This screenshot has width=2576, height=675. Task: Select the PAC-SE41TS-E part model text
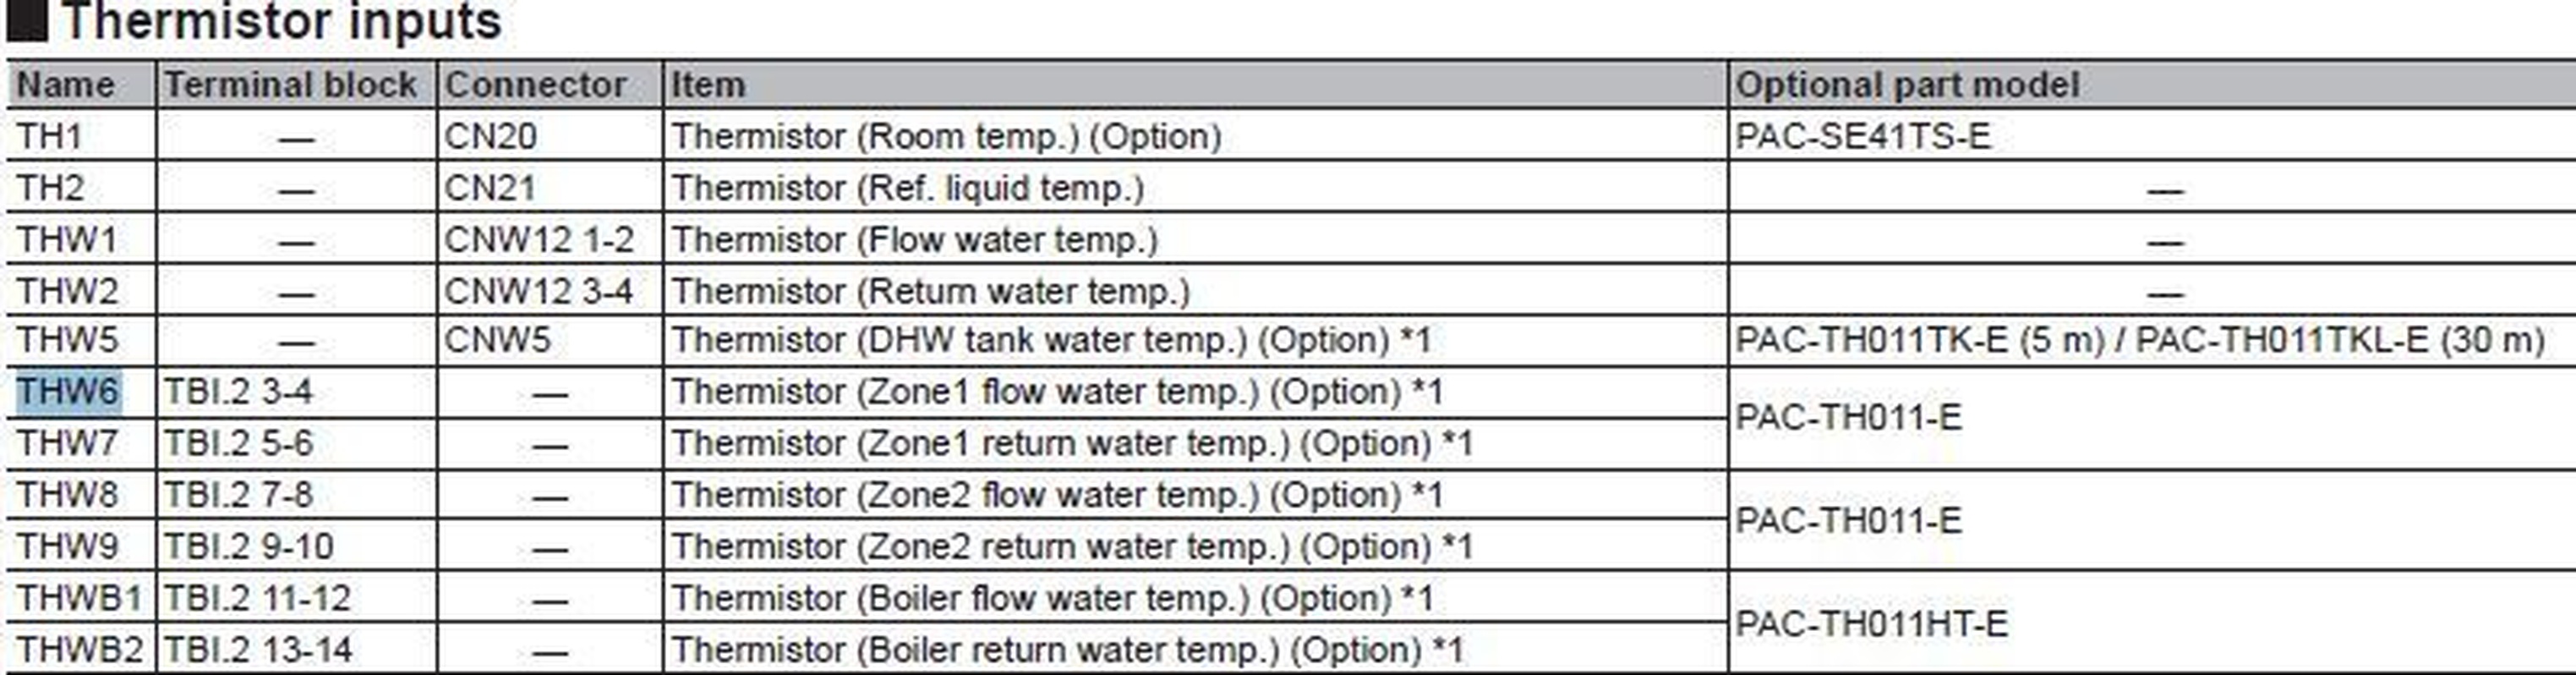click(x=1863, y=136)
